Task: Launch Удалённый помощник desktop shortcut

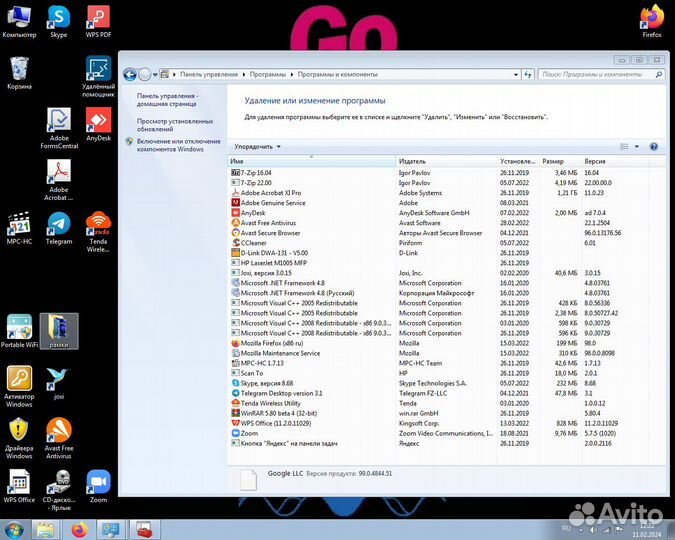Action: coord(98,77)
